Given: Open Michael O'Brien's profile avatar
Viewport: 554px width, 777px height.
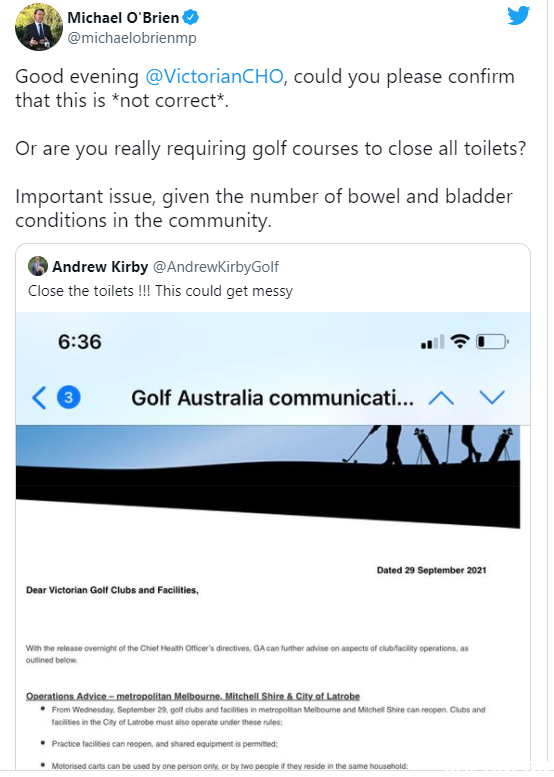Looking at the screenshot, I should (38, 26).
